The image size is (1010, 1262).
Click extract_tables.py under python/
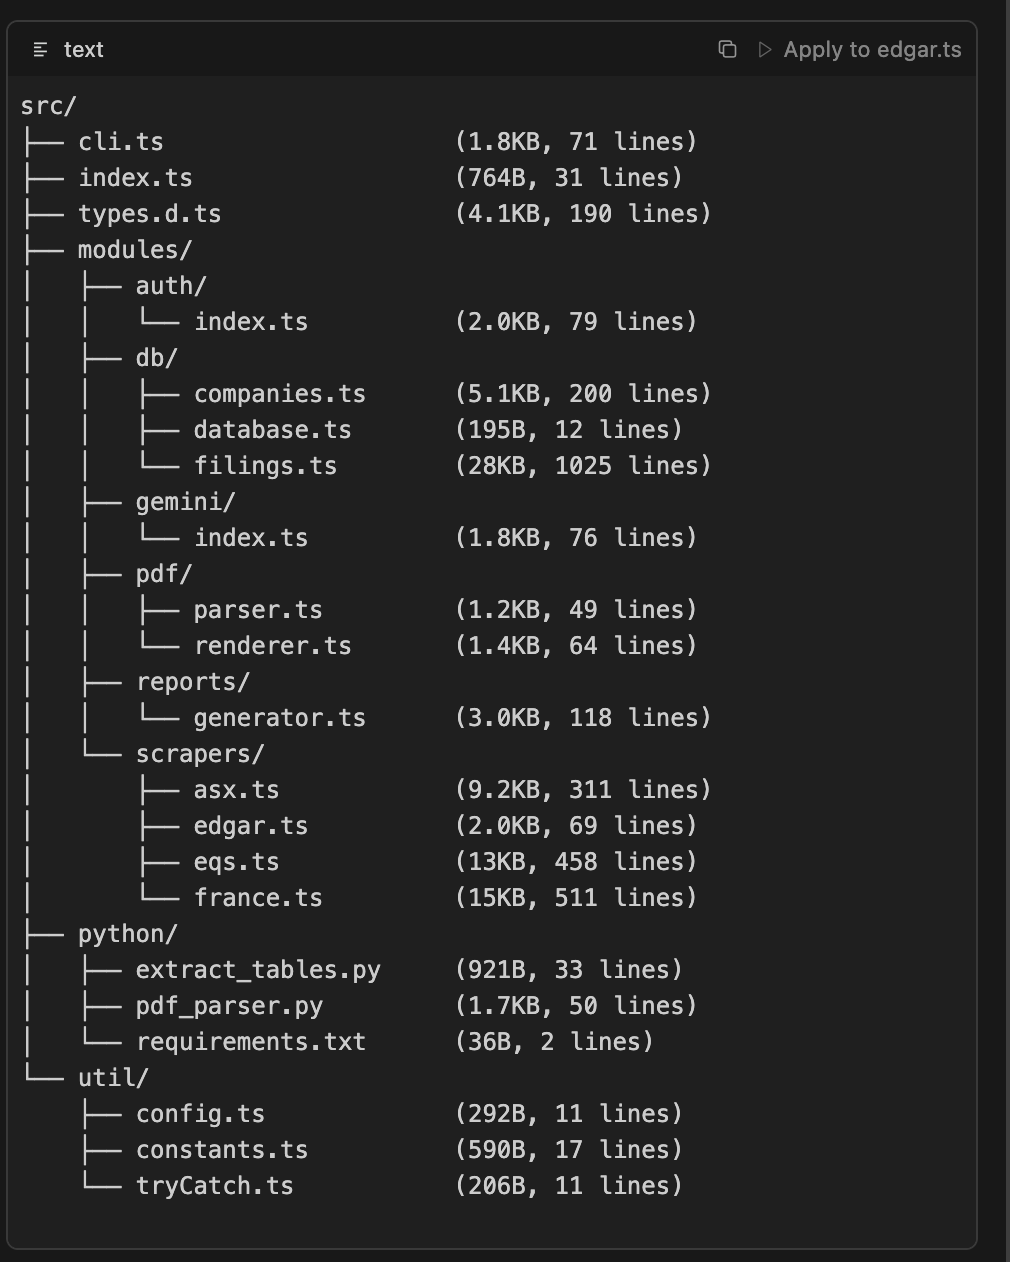click(258, 969)
